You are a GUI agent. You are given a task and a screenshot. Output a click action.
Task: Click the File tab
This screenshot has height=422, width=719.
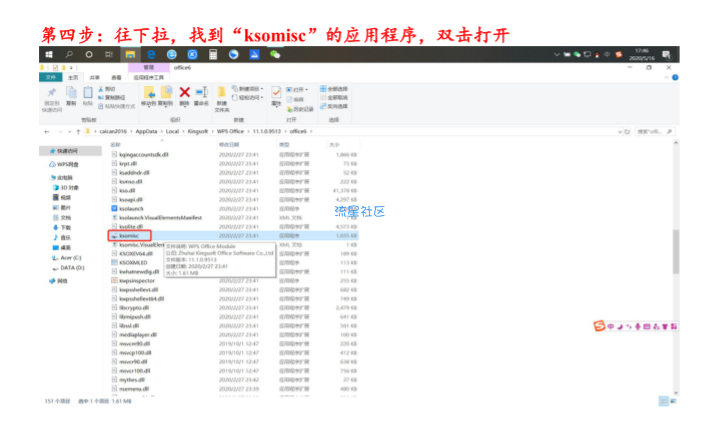[50, 78]
